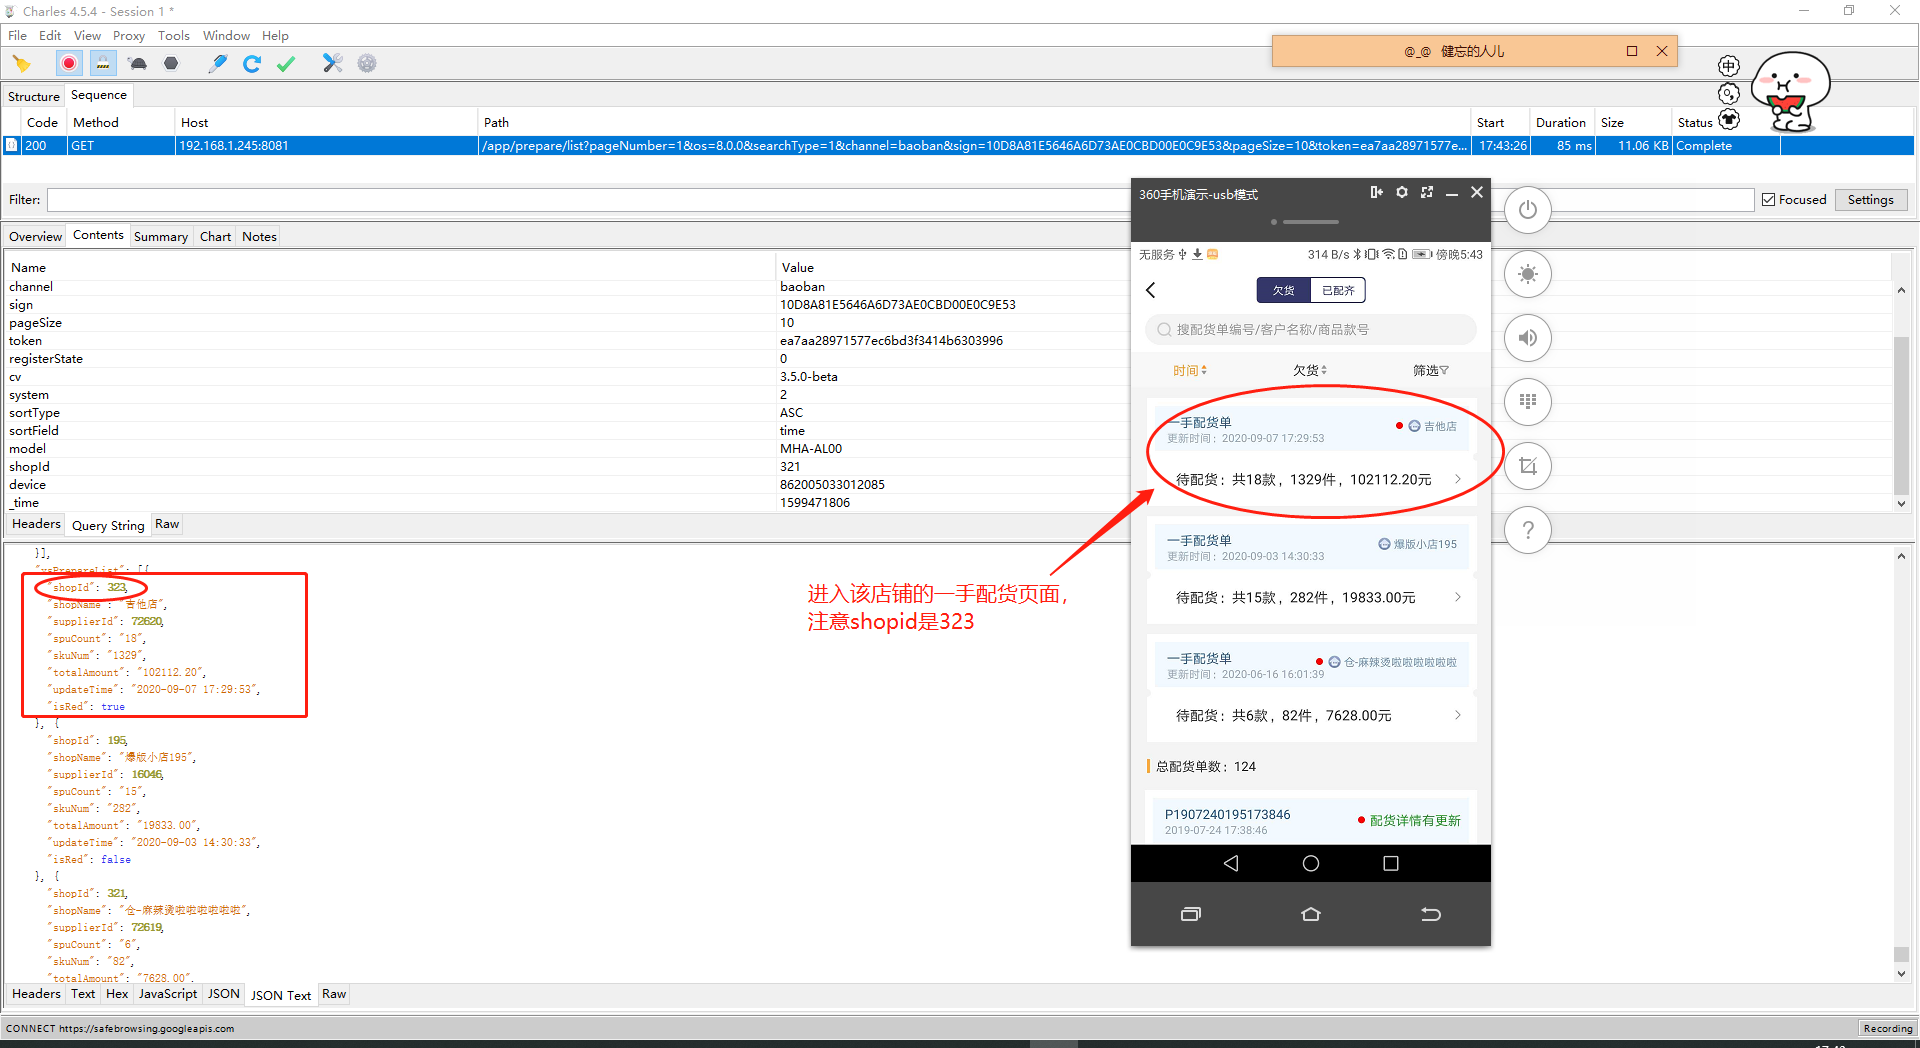Screen dimensions: 1920x1048
Task: Click the bottom home icon of phone mirror
Action: pyautogui.click(x=1311, y=914)
